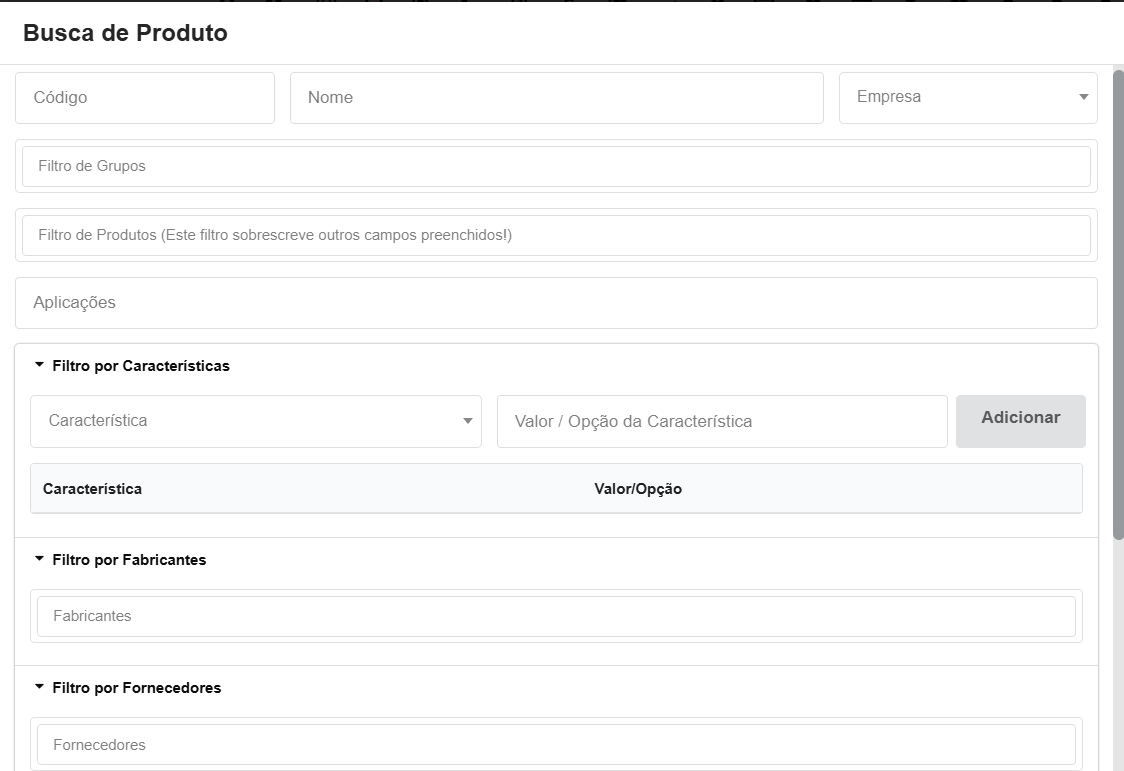Click the Fabricantes input field
Screen dimensions: 1124x771
point(556,616)
